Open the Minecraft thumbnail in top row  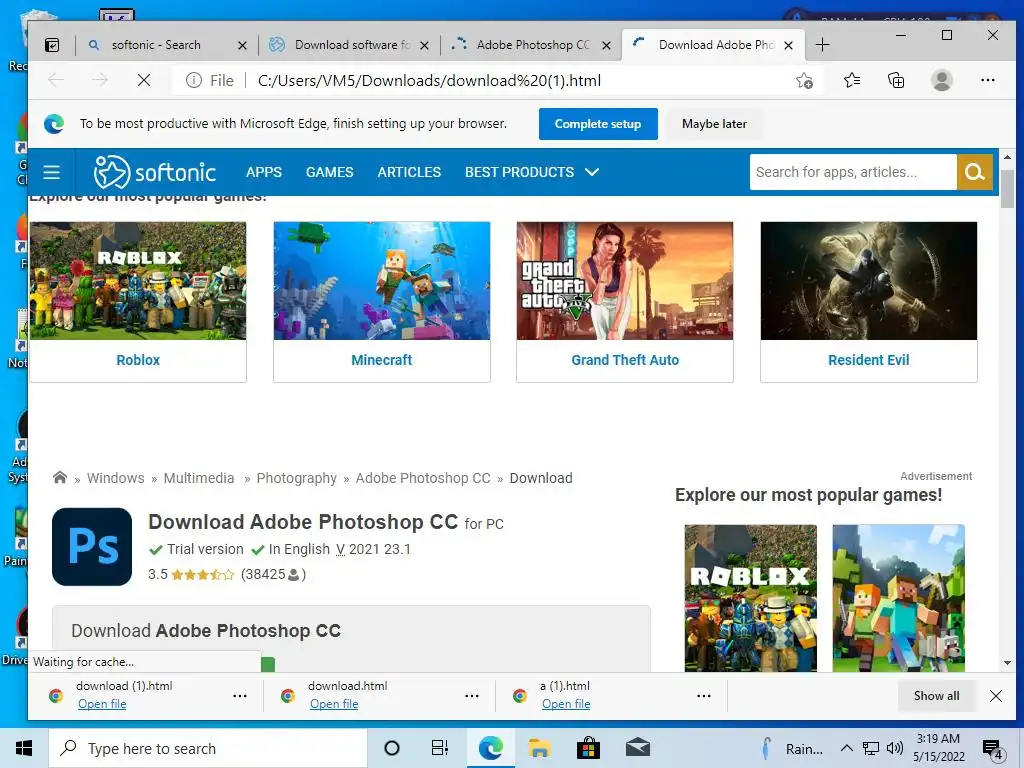[381, 280]
